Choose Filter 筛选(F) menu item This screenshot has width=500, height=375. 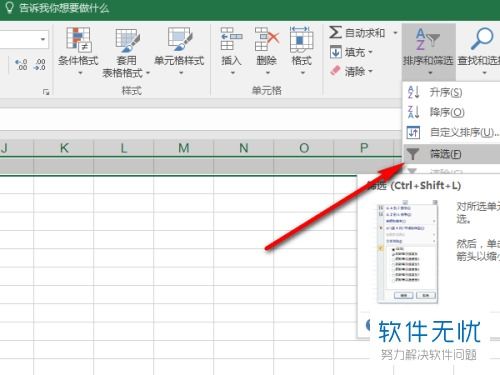[x=452, y=154]
